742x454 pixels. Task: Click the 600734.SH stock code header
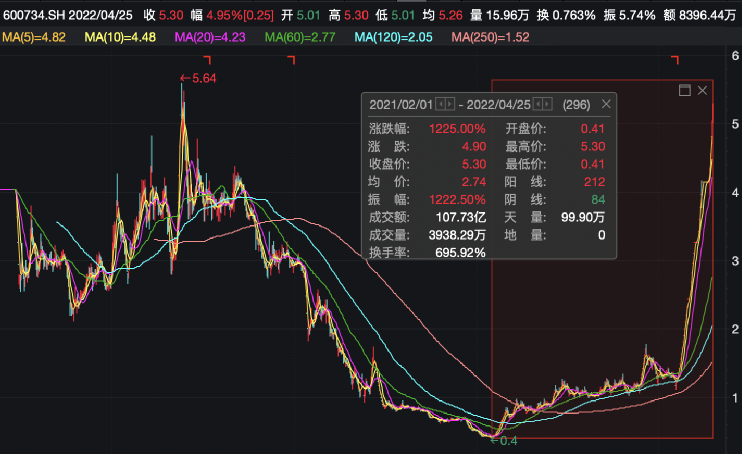(x=34, y=15)
